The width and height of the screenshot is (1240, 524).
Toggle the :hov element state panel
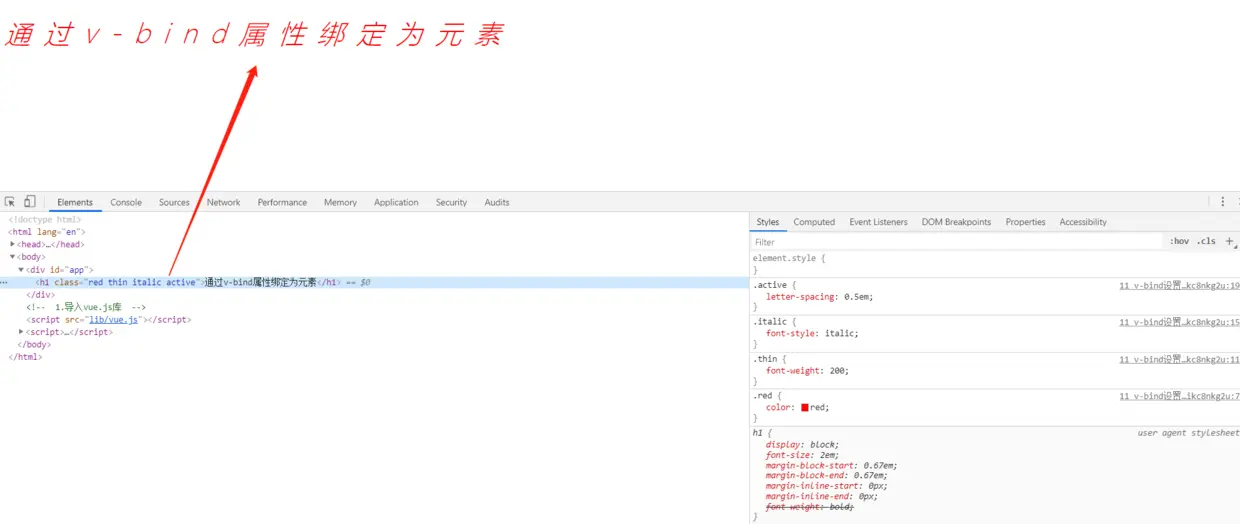point(1180,241)
